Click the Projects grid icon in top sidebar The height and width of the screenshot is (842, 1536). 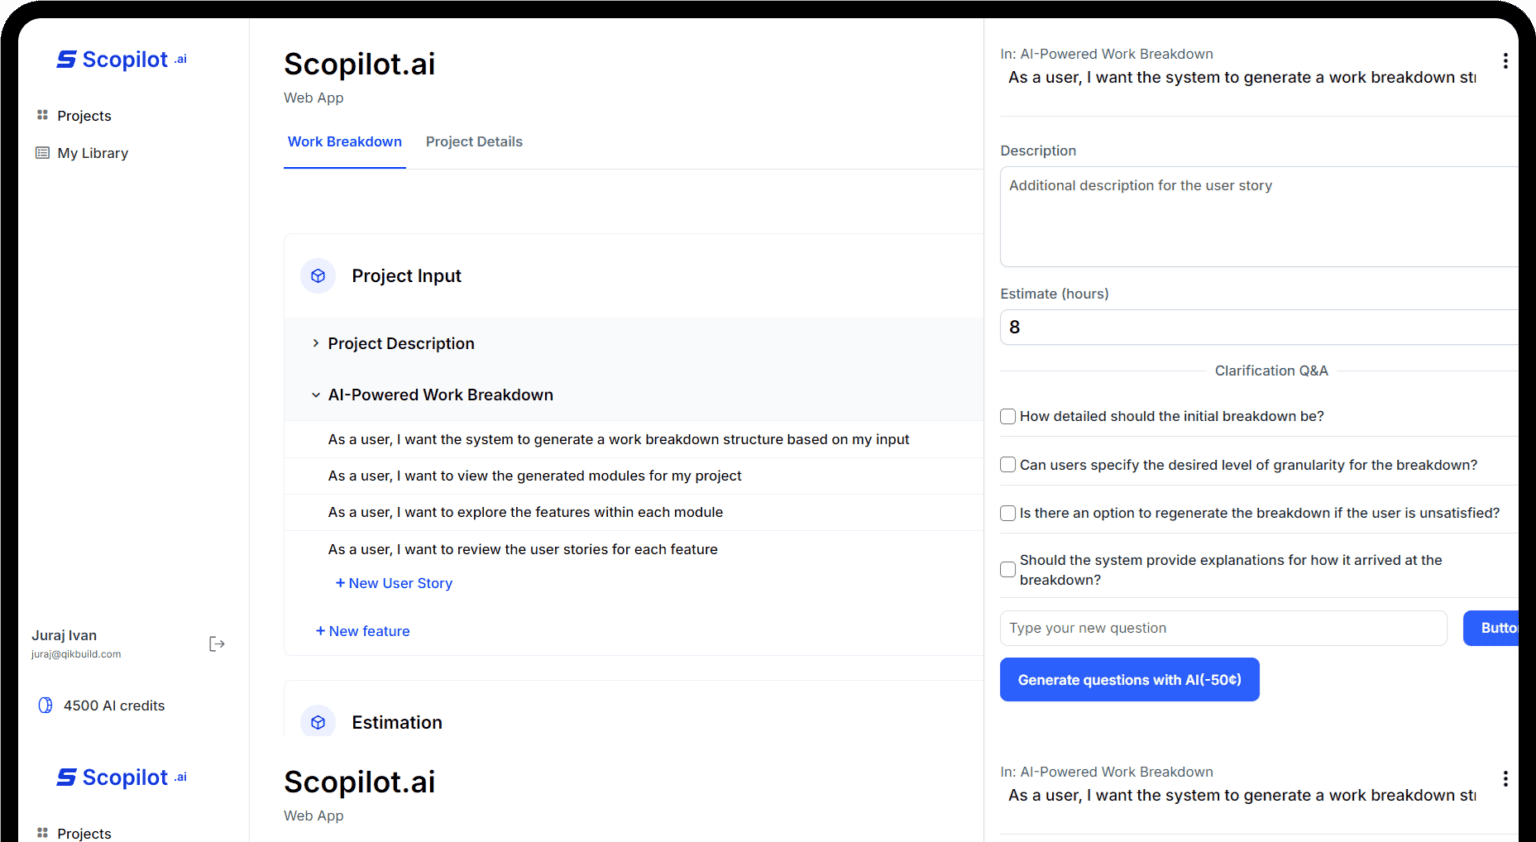tap(42, 115)
